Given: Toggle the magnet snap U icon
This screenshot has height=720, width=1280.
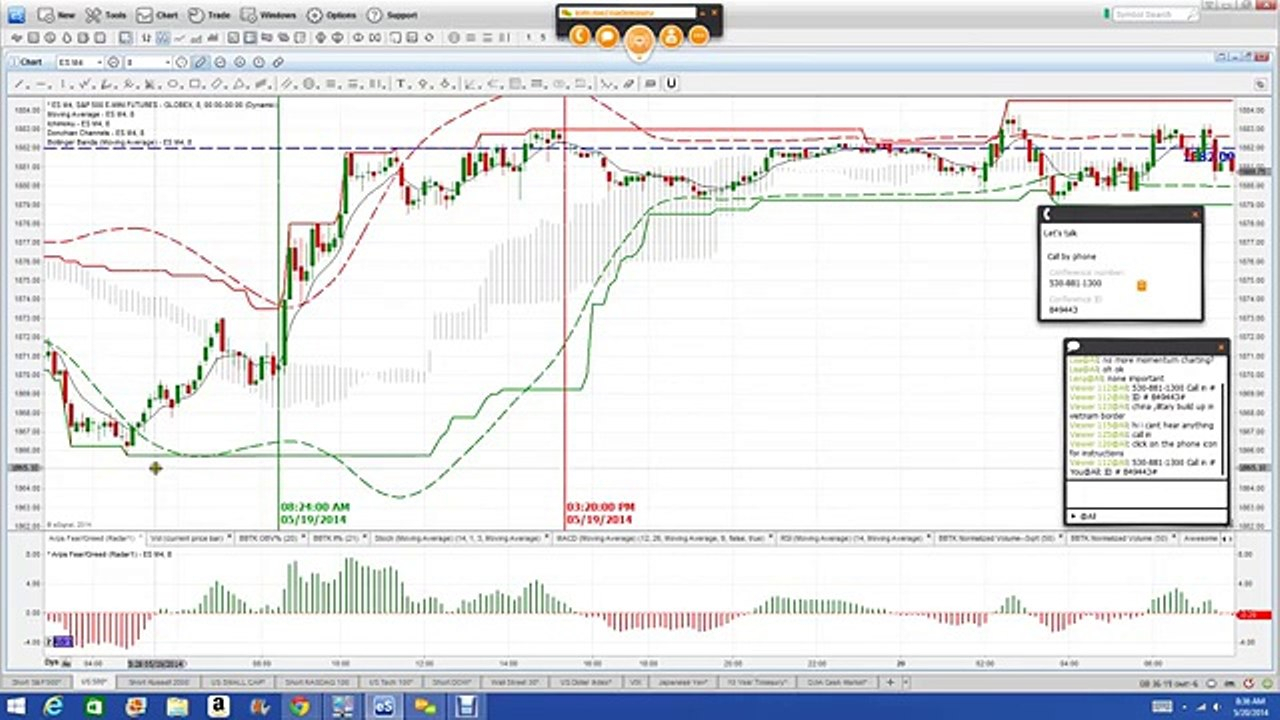Looking at the screenshot, I should click(x=671, y=84).
